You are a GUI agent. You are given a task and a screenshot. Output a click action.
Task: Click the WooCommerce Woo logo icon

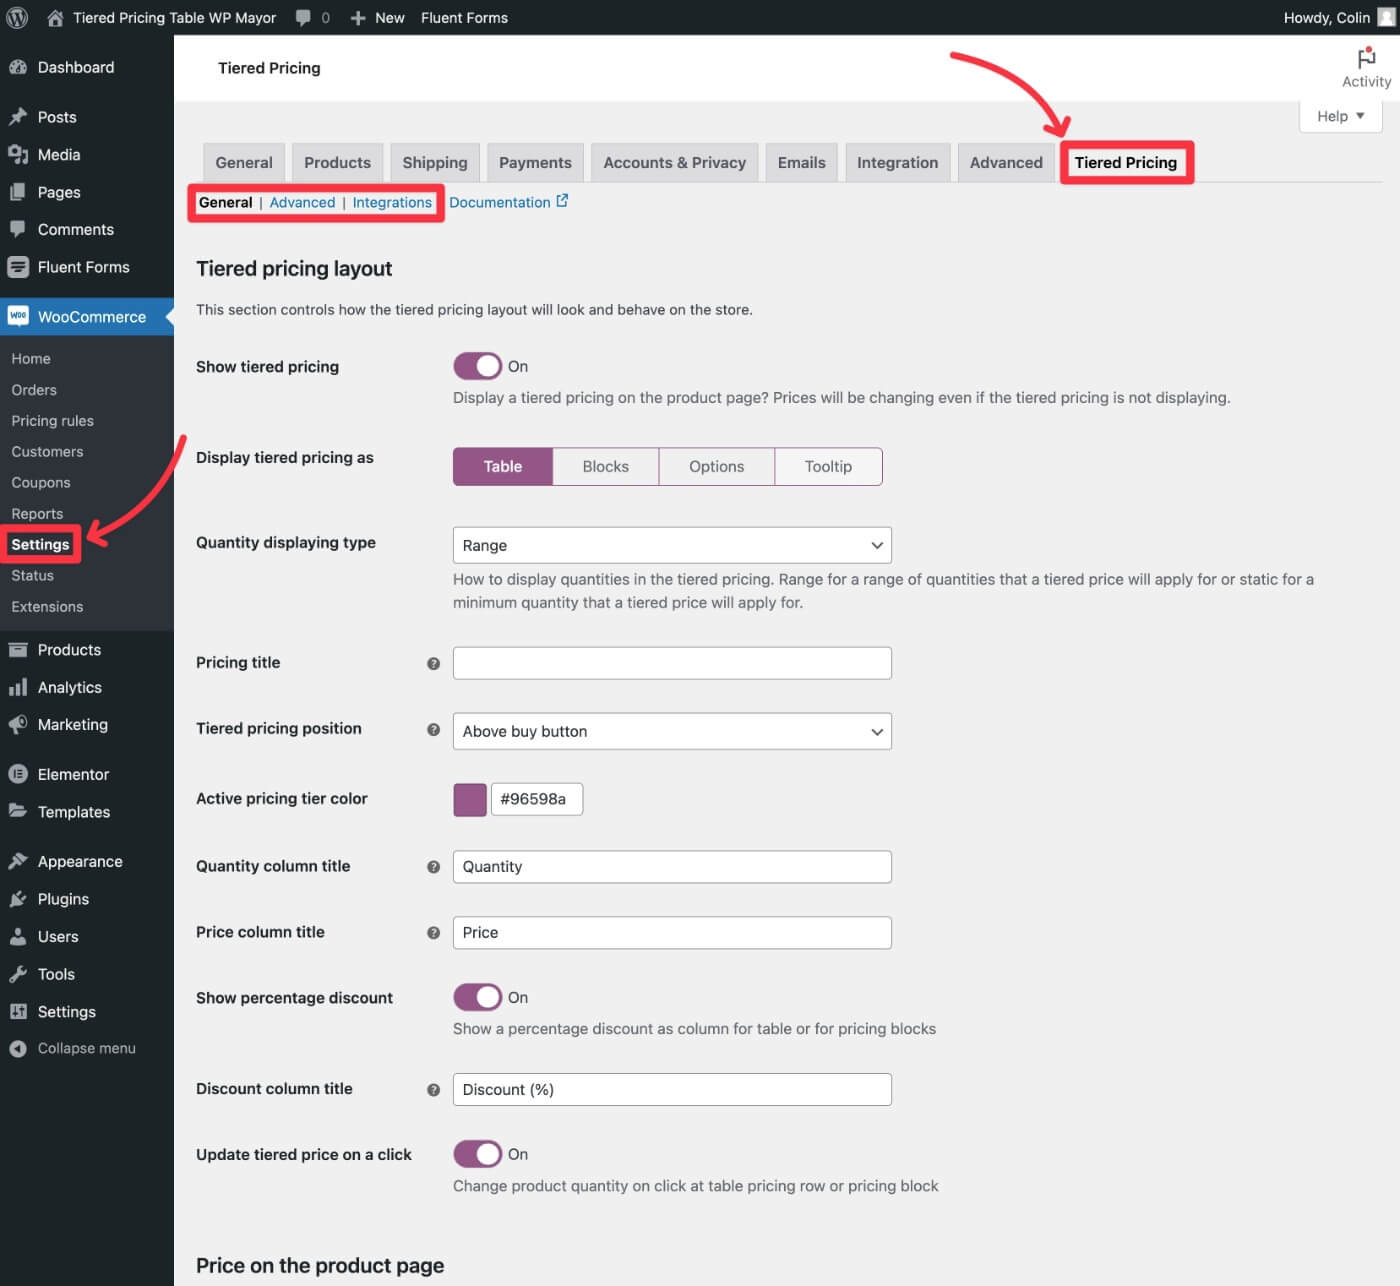coord(18,316)
